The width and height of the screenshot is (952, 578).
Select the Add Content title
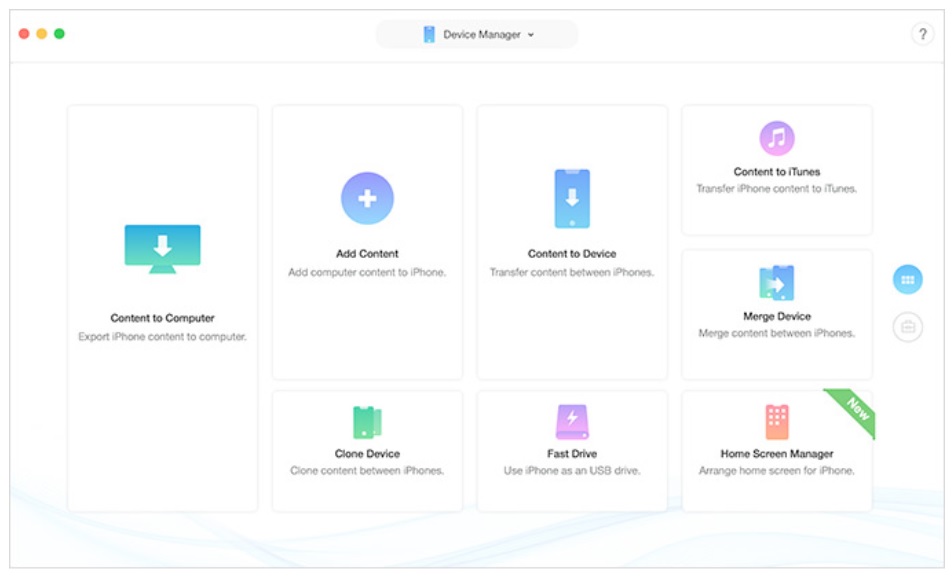(367, 254)
